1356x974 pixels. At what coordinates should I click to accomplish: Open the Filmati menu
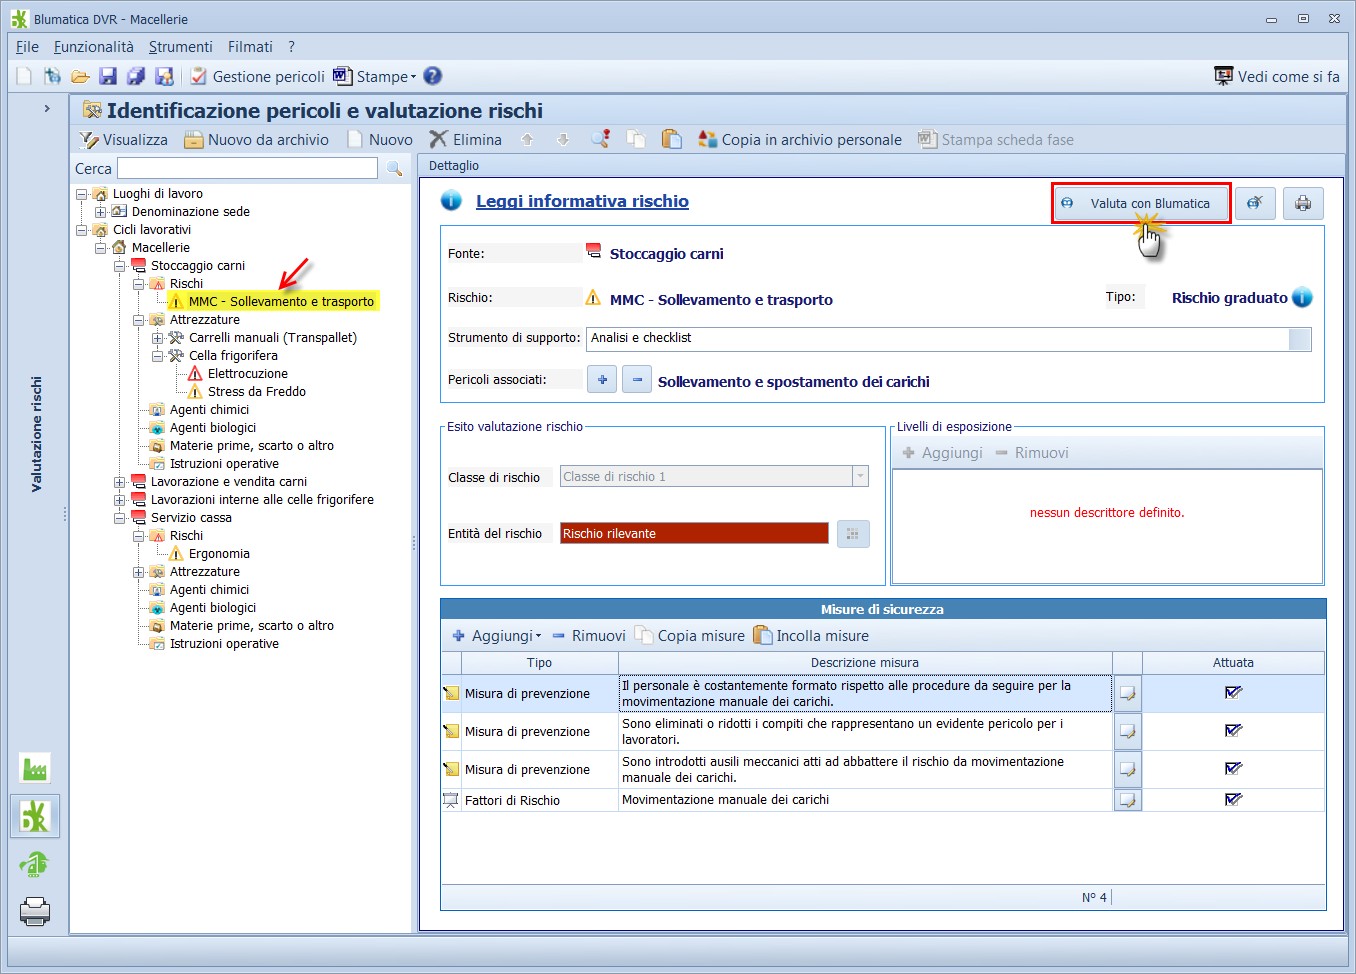pyautogui.click(x=250, y=47)
